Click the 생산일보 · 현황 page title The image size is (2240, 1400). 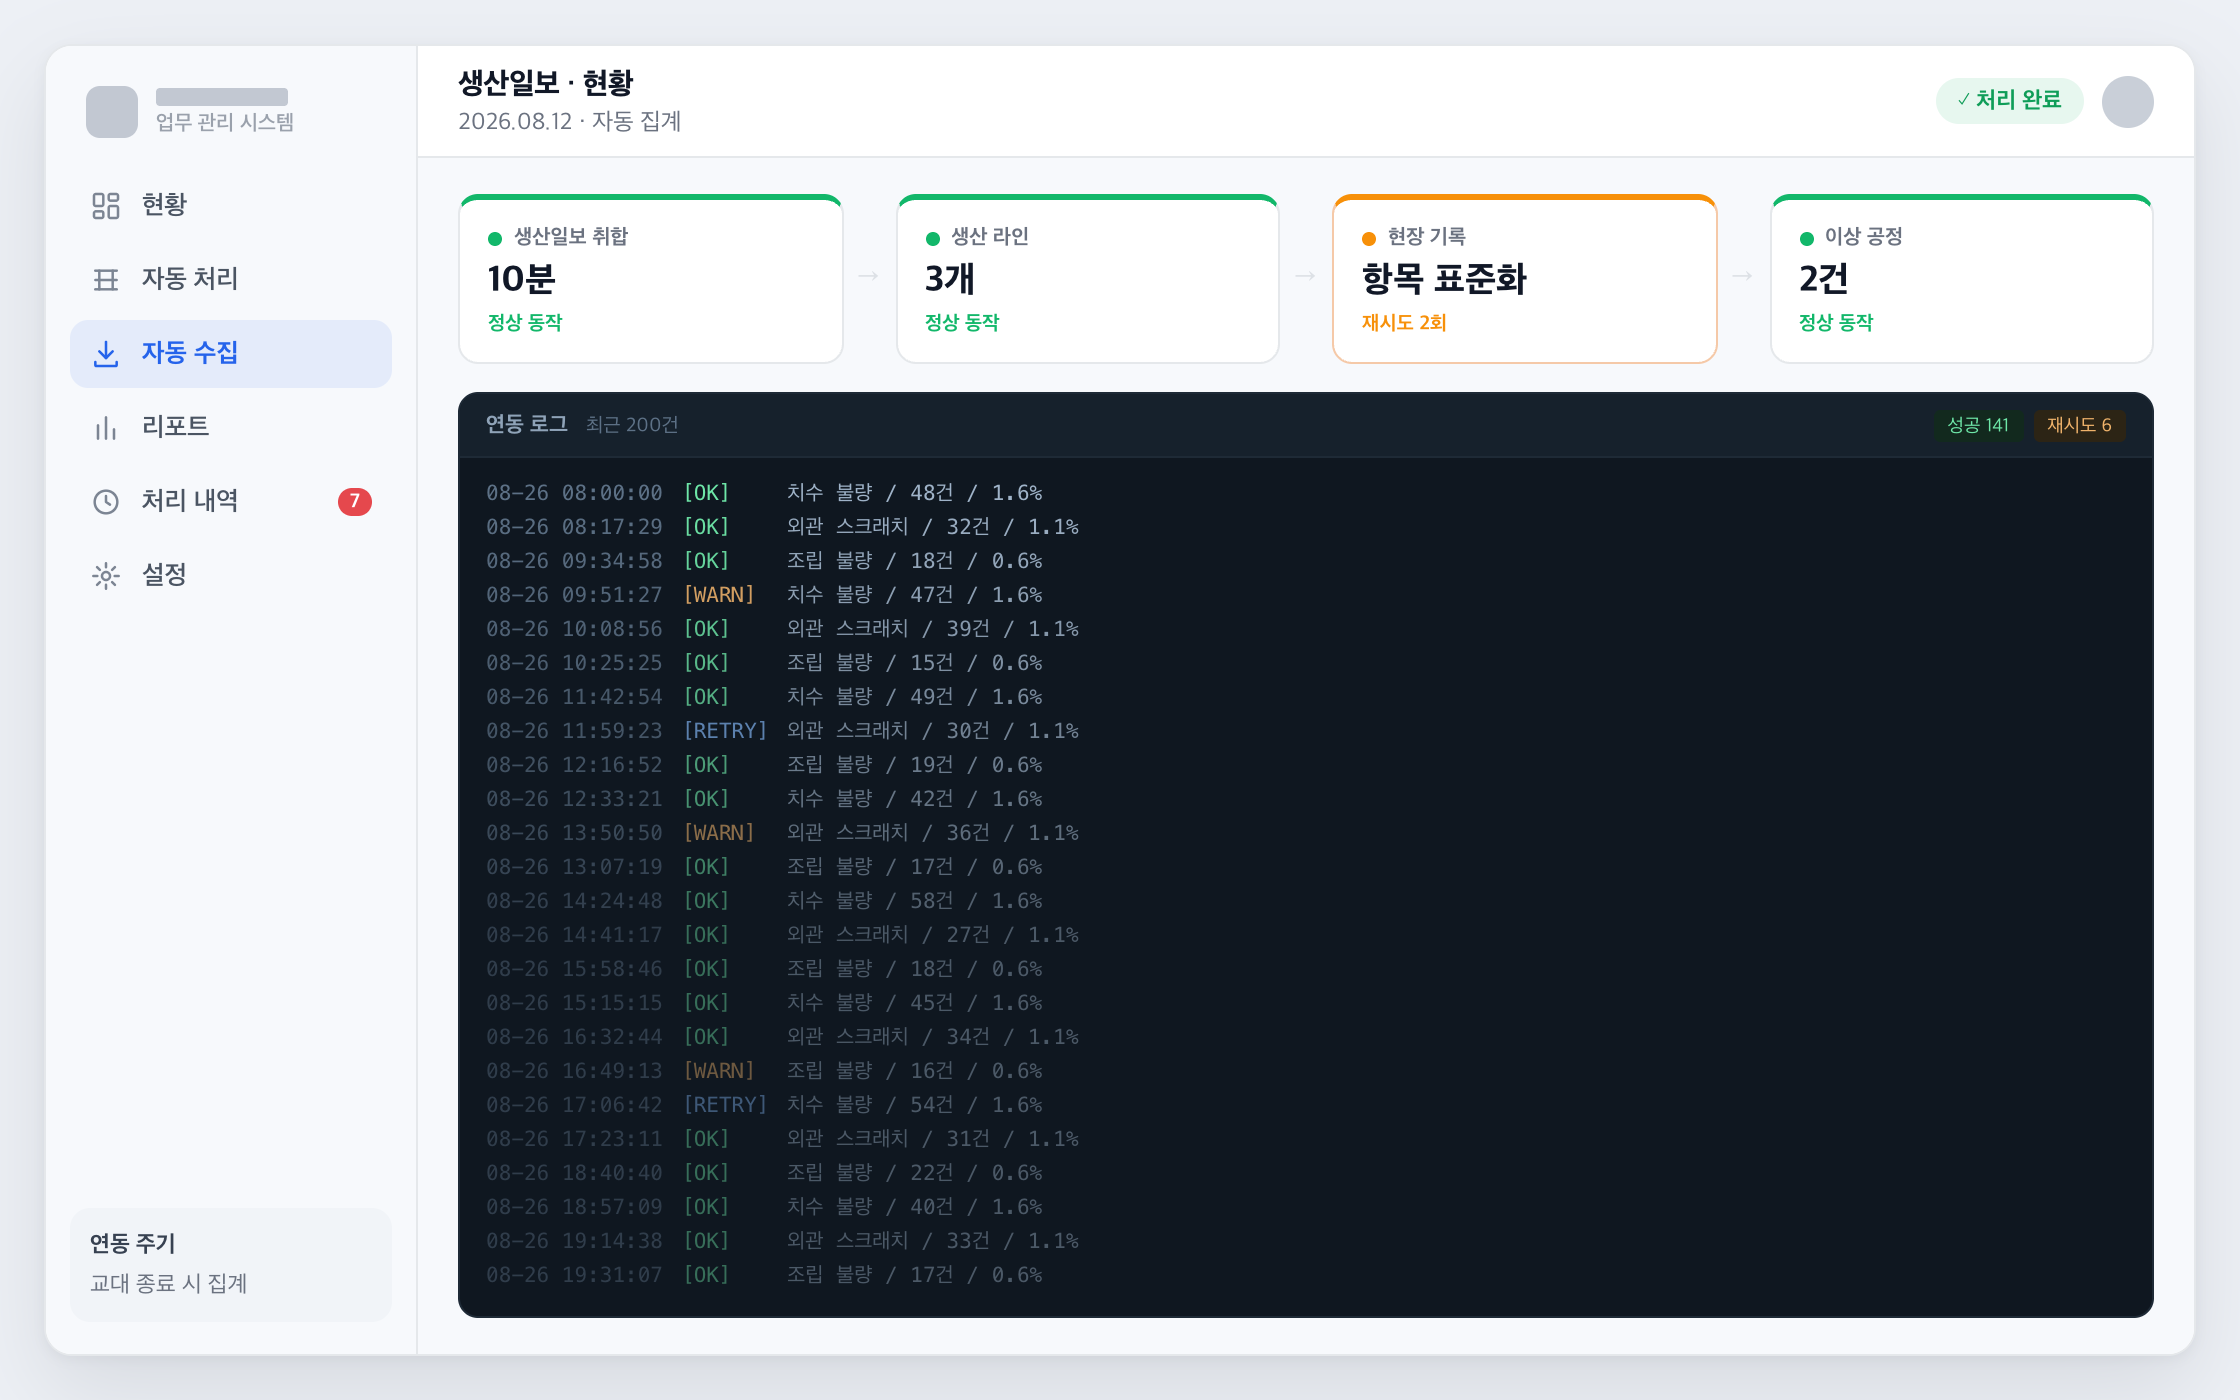tap(546, 83)
